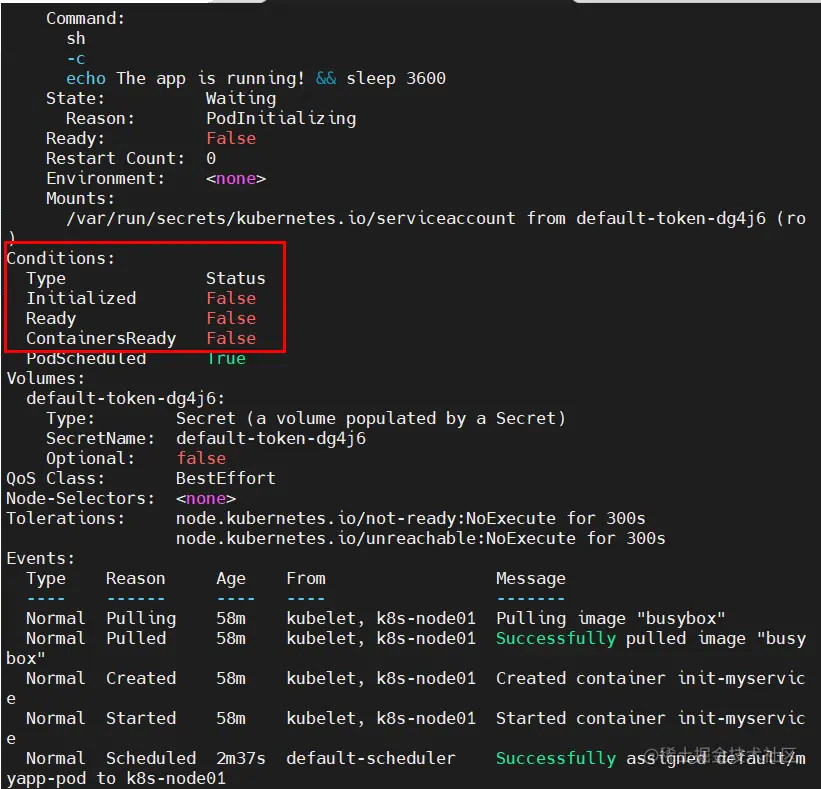Click the 'Started' event reason
Screen dimensions: 821x789
141,718
